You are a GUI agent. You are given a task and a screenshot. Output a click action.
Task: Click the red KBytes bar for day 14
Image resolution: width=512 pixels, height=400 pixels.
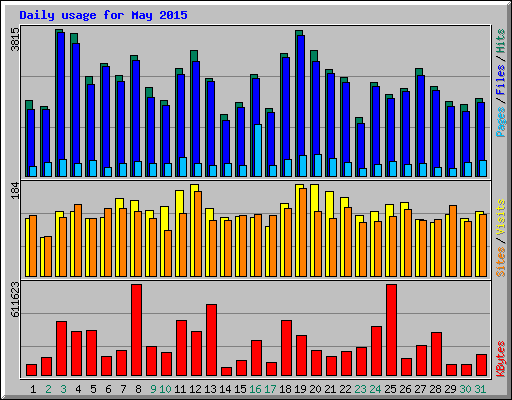227,372
